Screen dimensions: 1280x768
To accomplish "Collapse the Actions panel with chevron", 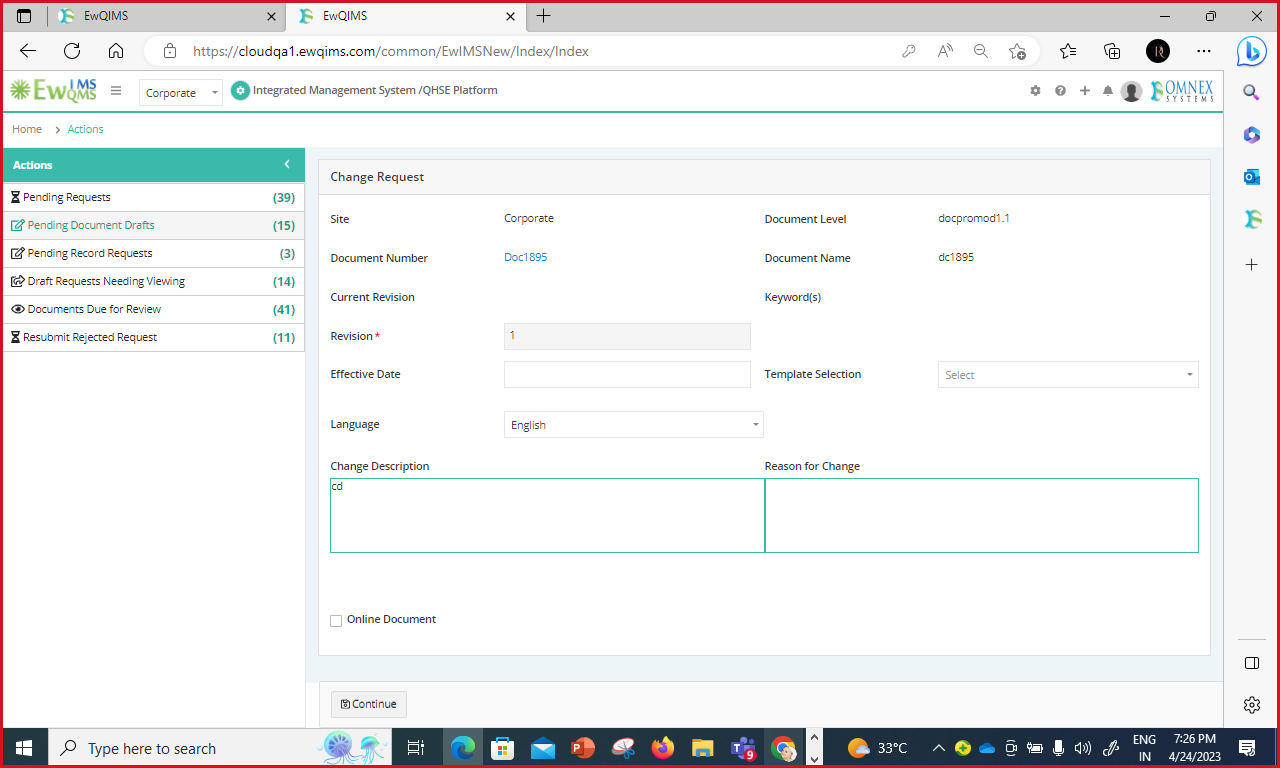I will pos(287,164).
